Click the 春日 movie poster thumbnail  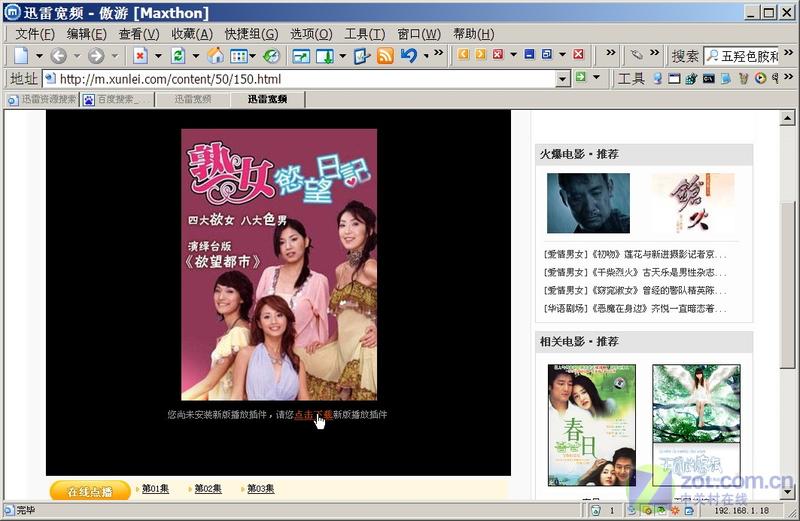[592, 425]
